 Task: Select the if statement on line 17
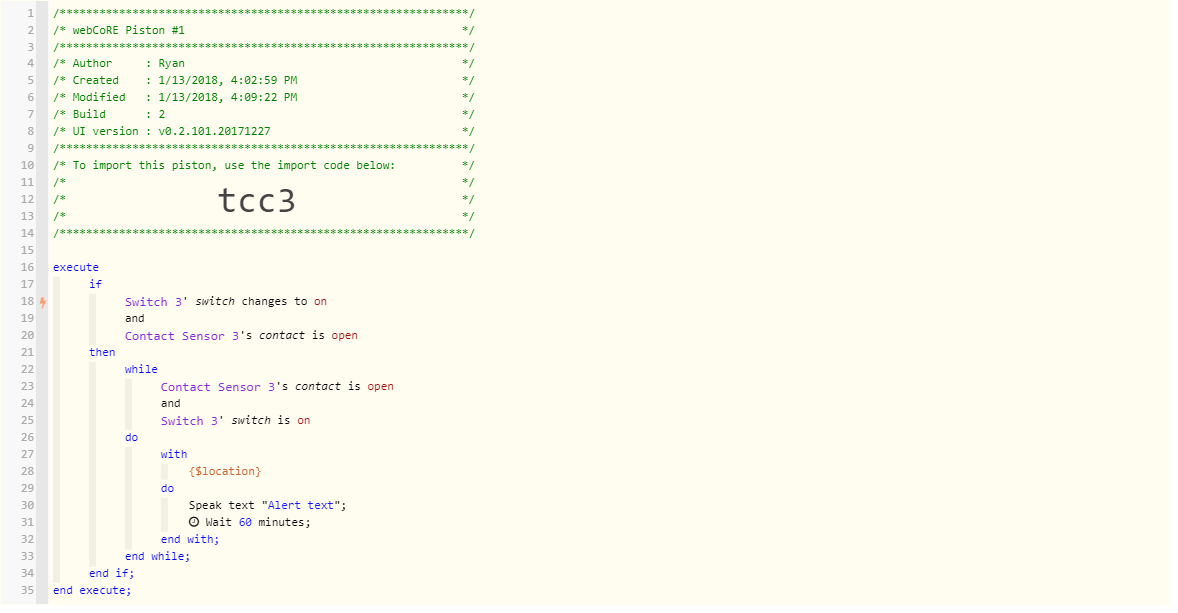(x=95, y=284)
